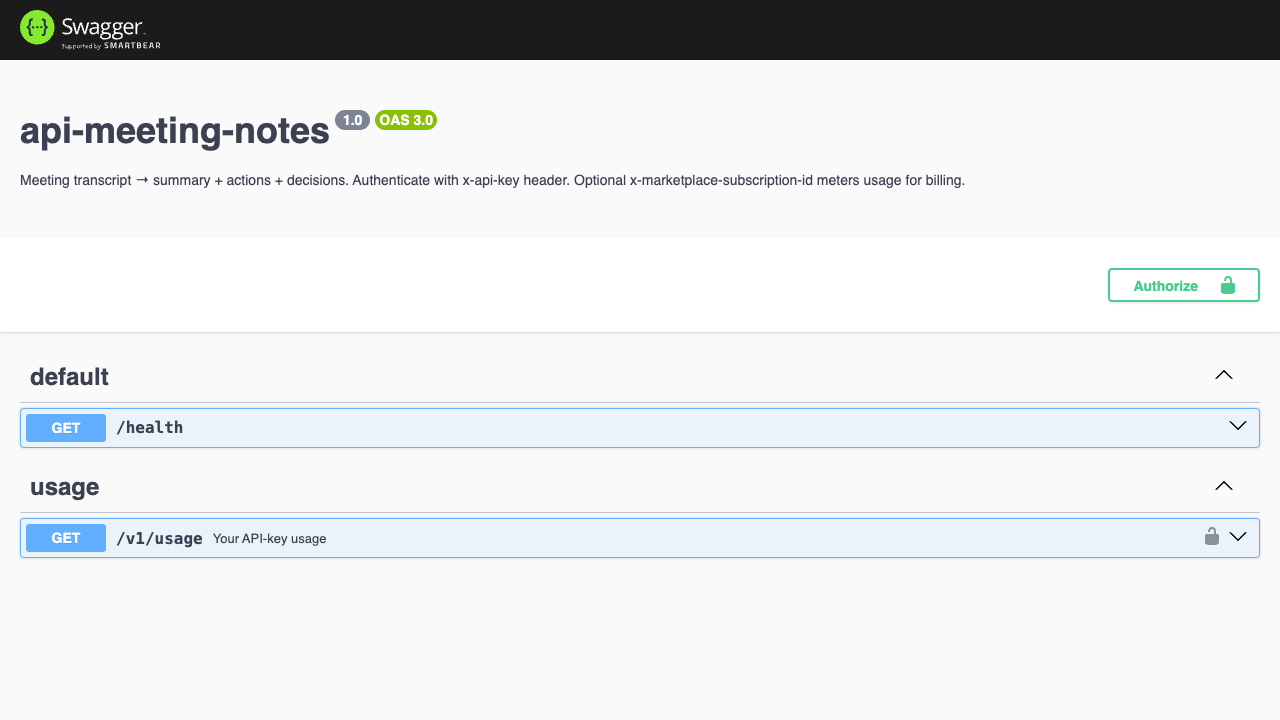
Task: Click the 'Meeting transcript' description text
Action: pyautogui.click(x=492, y=181)
